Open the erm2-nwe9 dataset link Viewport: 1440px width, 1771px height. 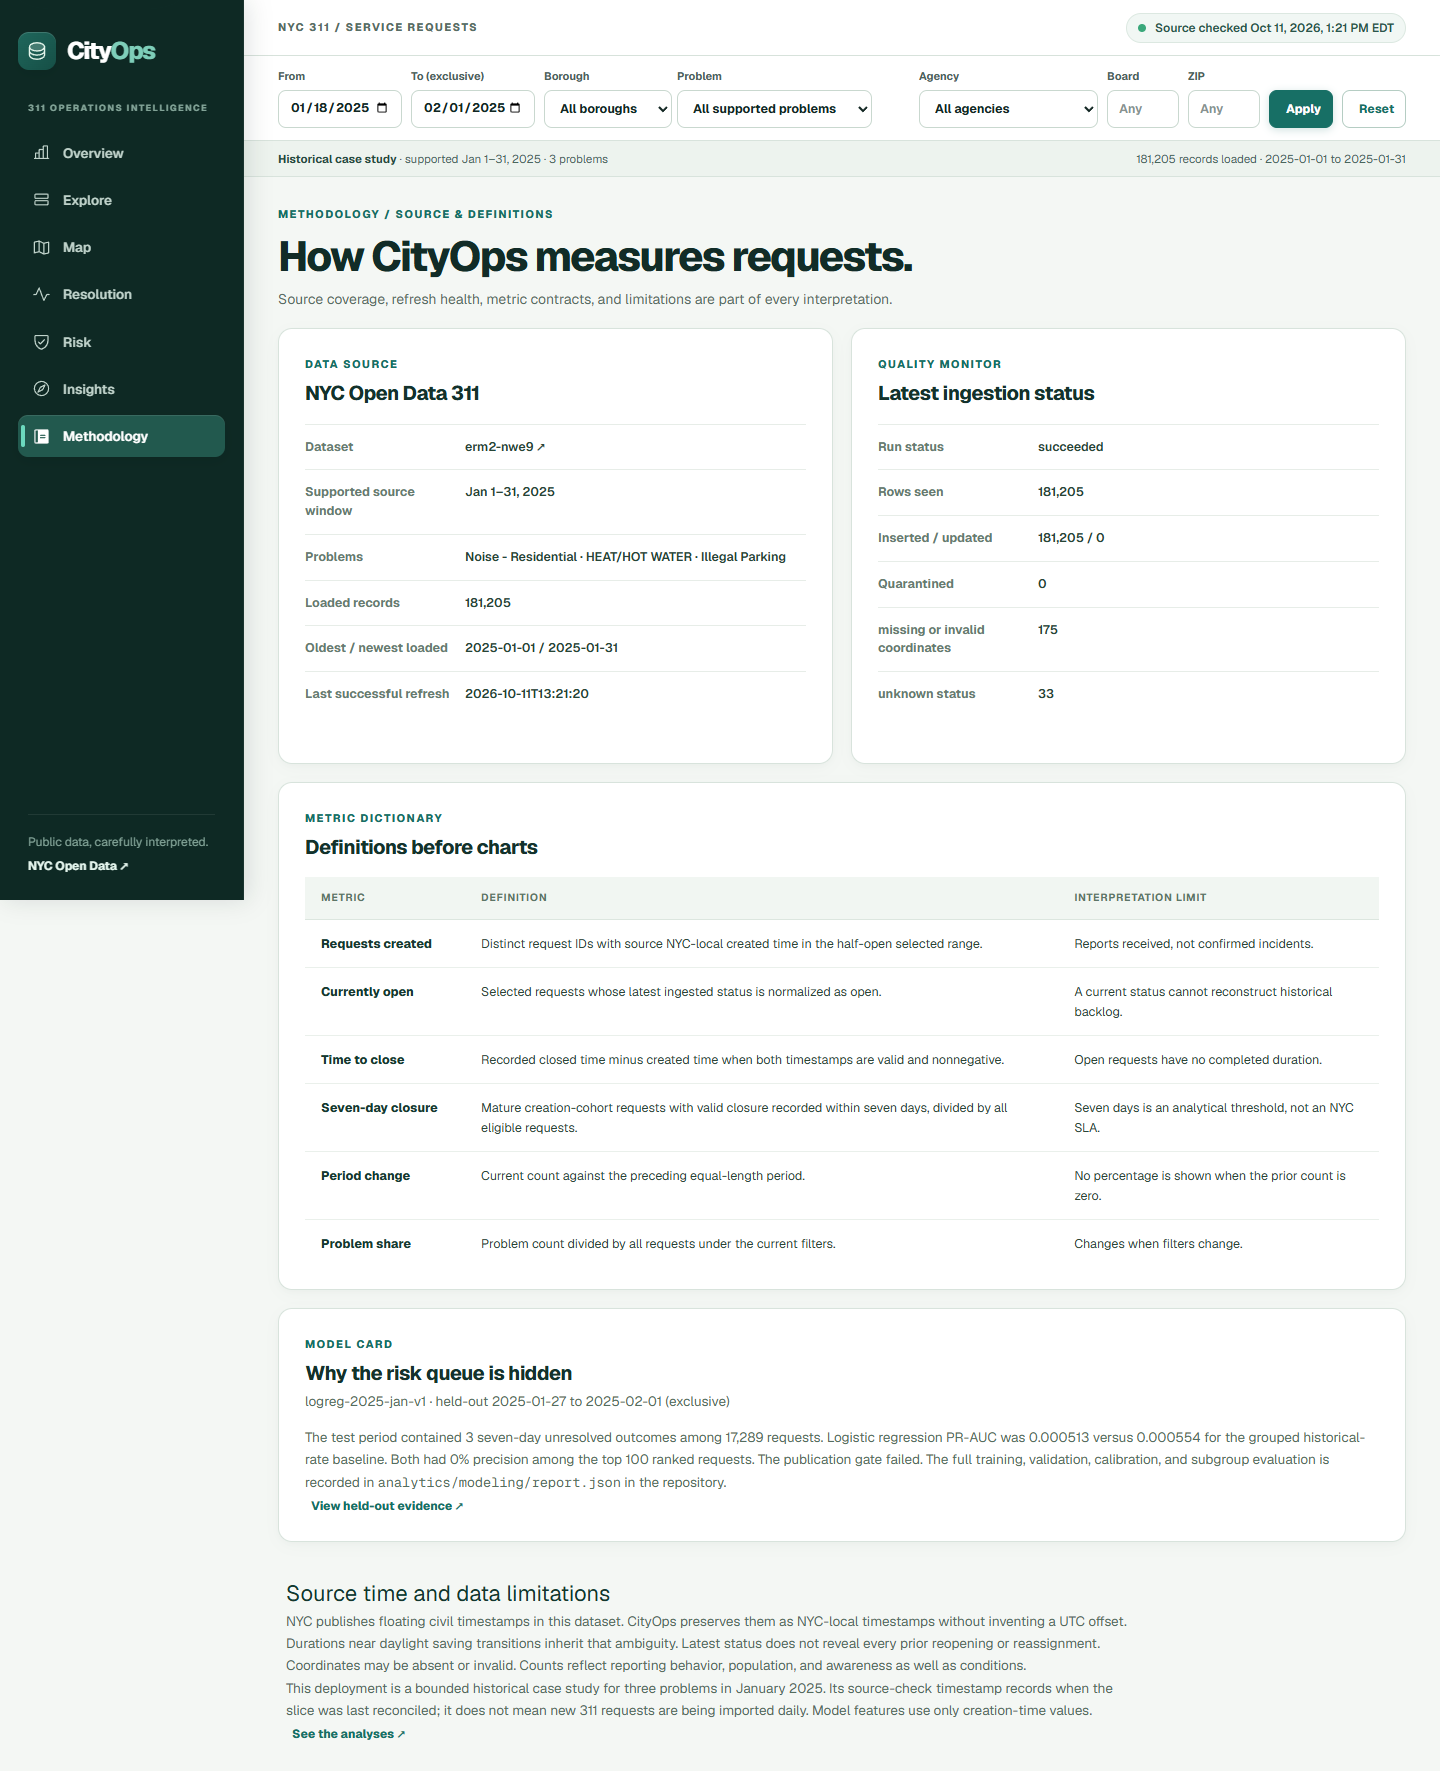point(505,447)
